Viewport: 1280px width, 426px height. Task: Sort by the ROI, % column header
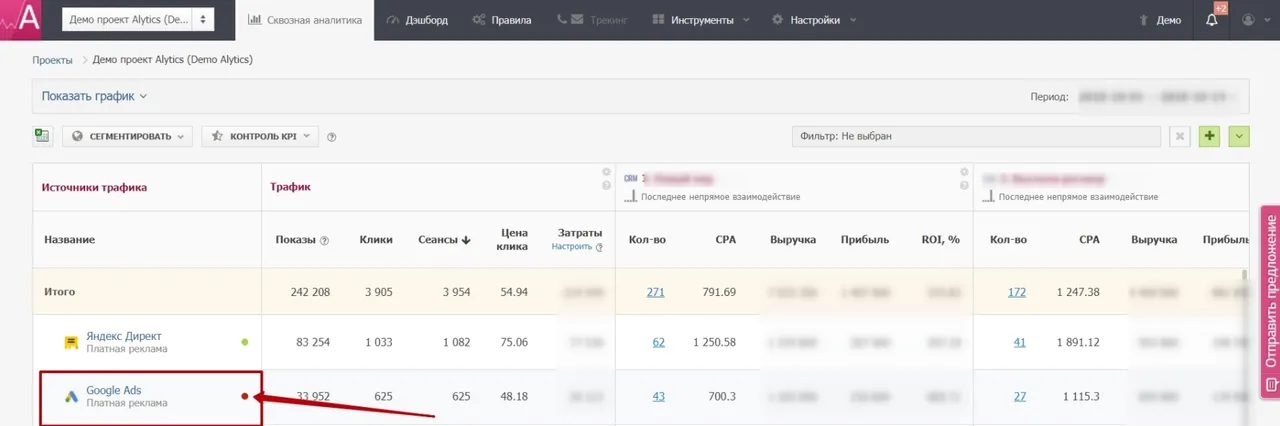click(x=940, y=240)
